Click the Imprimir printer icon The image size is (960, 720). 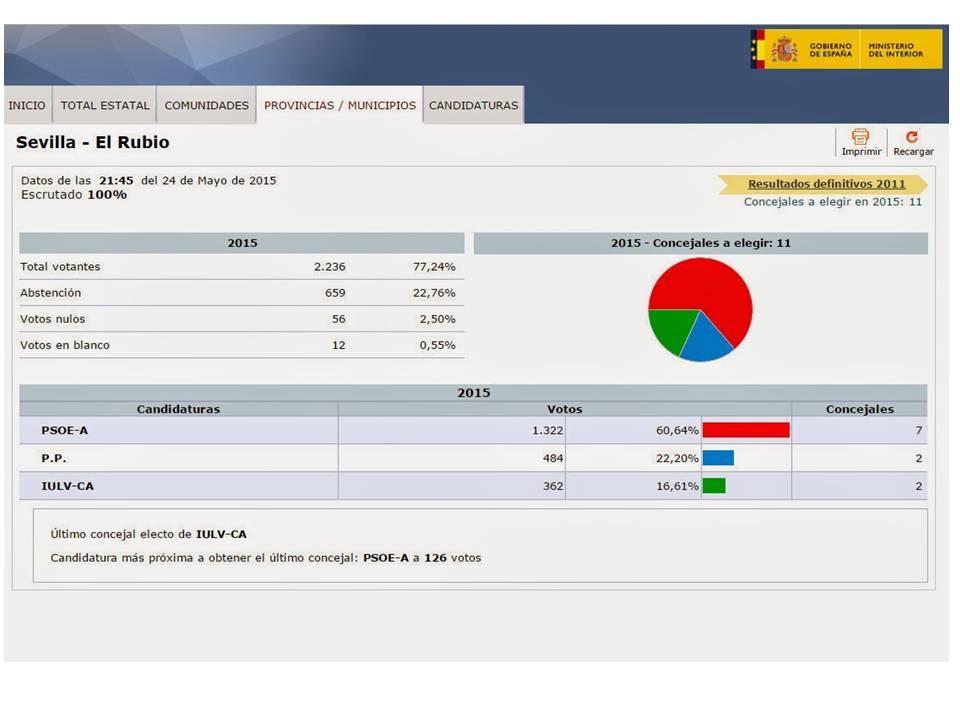860,137
